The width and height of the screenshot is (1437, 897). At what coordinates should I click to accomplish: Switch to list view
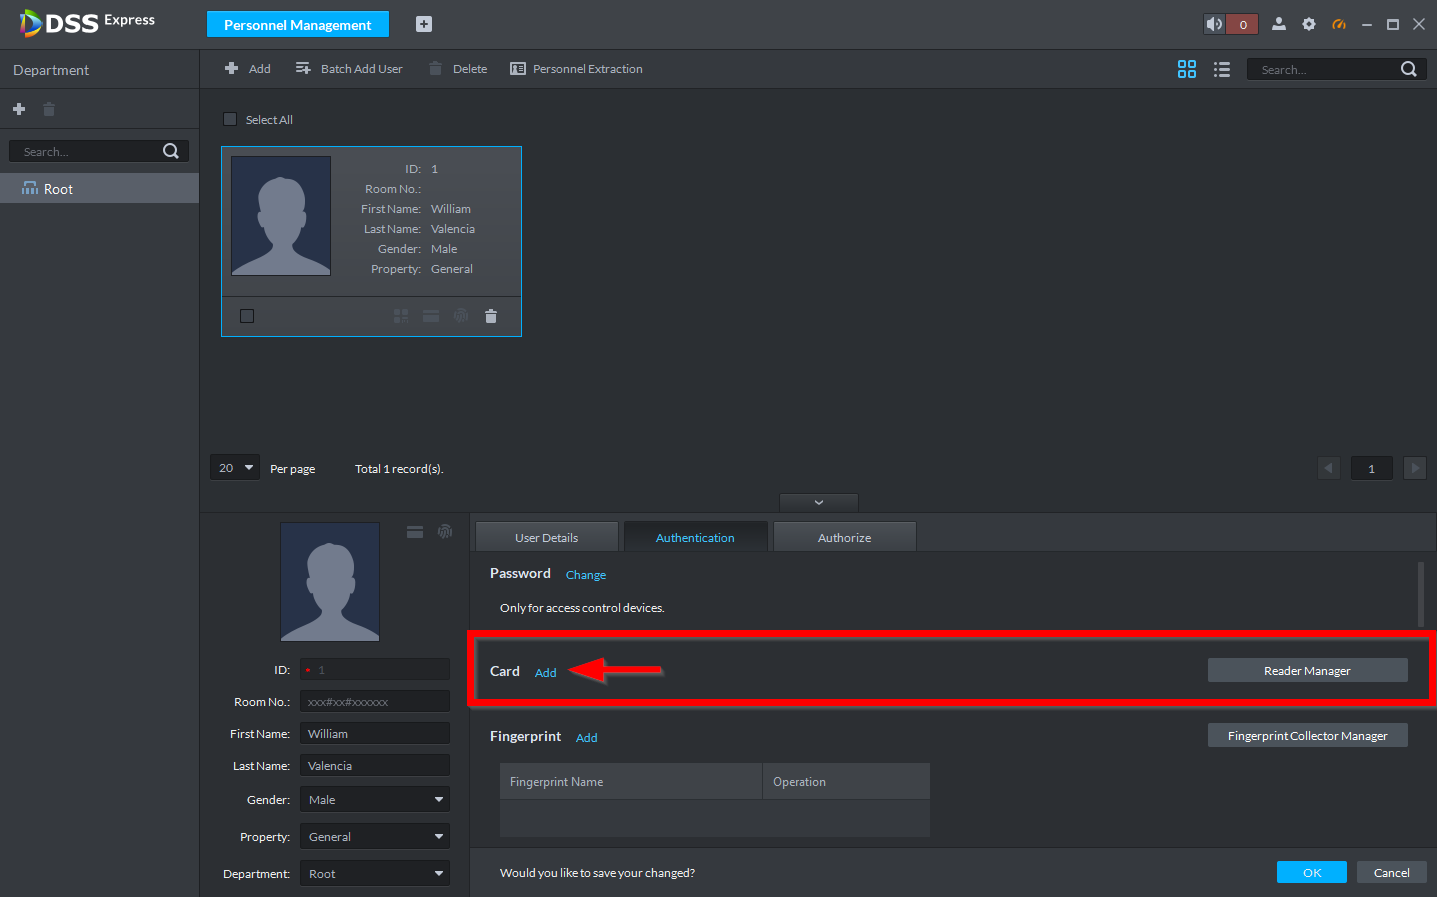[x=1222, y=69]
